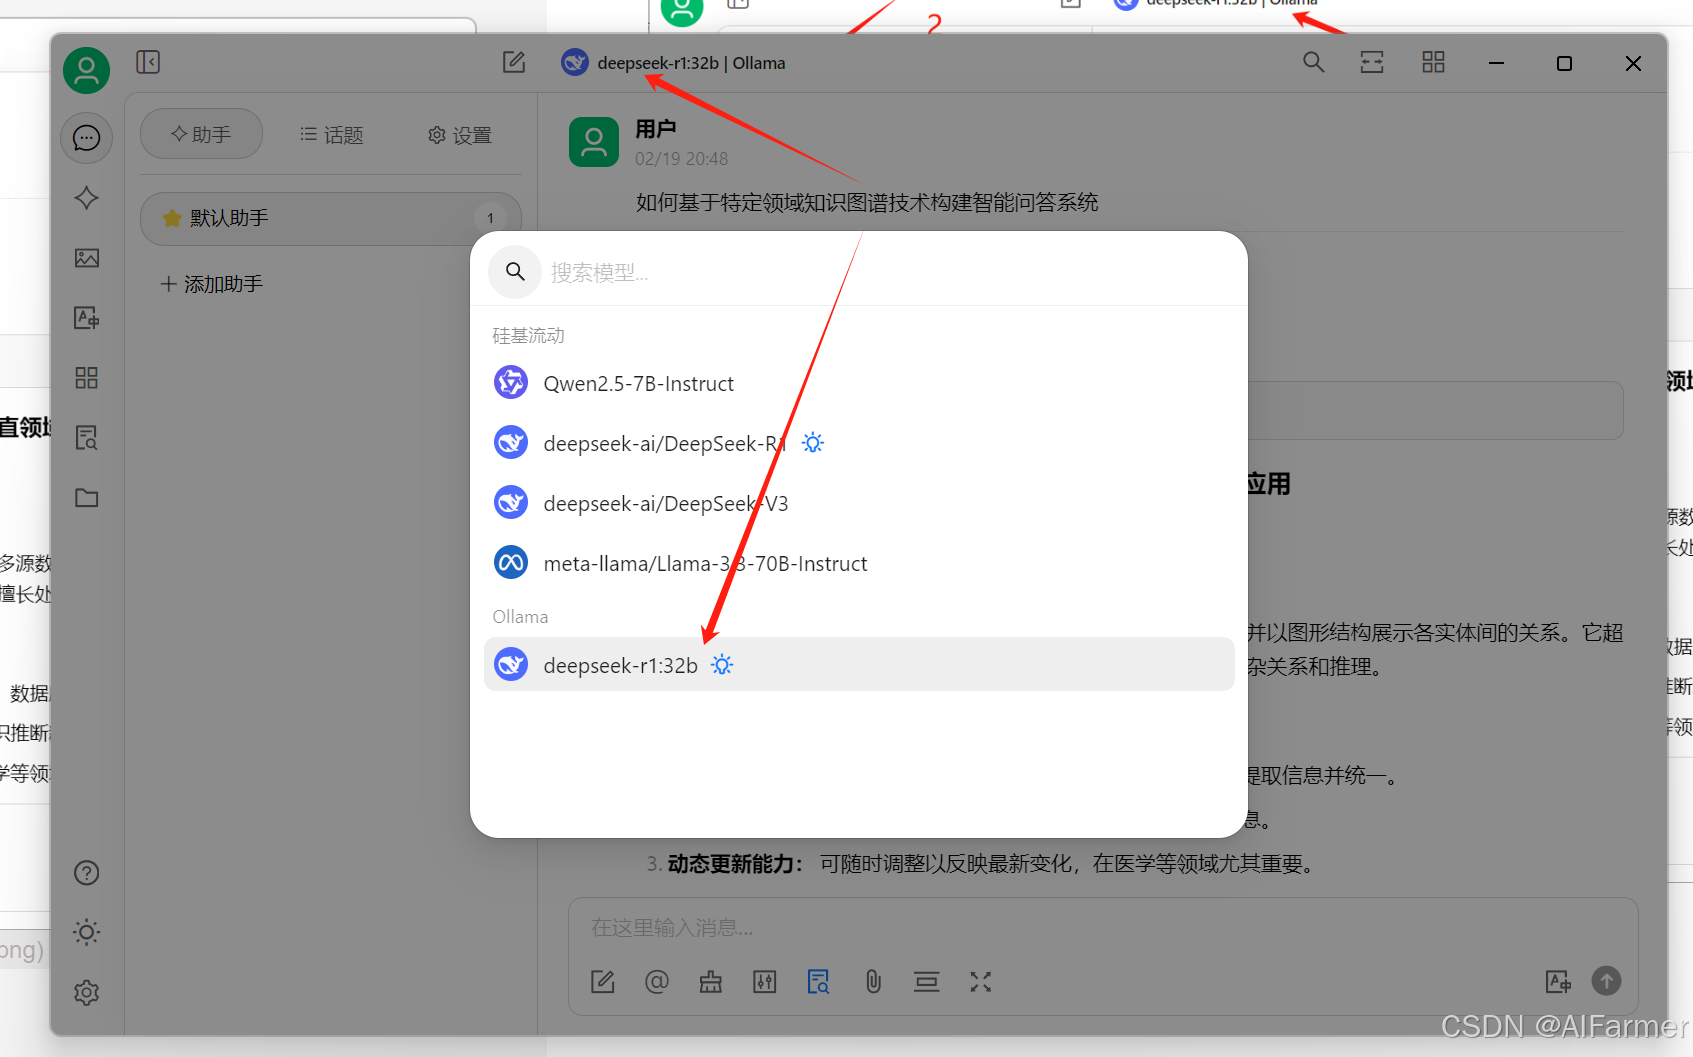Toggle the theme sun icon in sidebar

click(87, 933)
